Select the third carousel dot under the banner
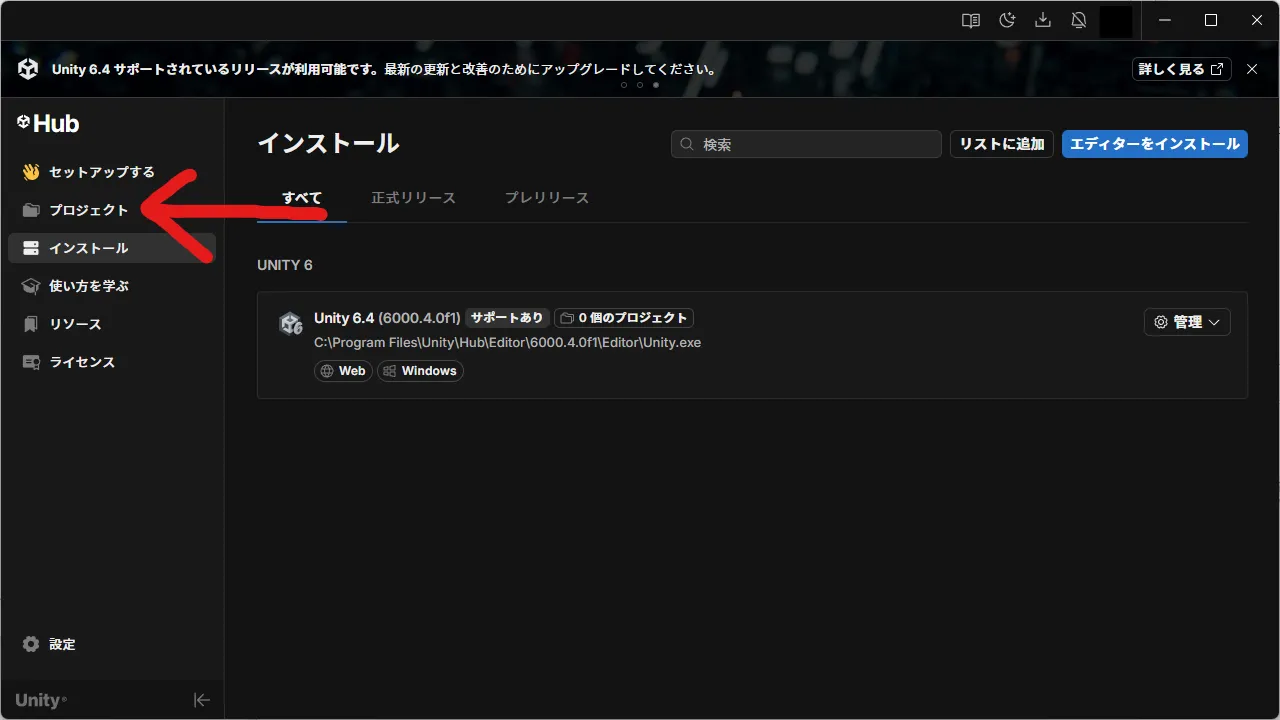The image size is (1280, 720). [x=656, y=85]
